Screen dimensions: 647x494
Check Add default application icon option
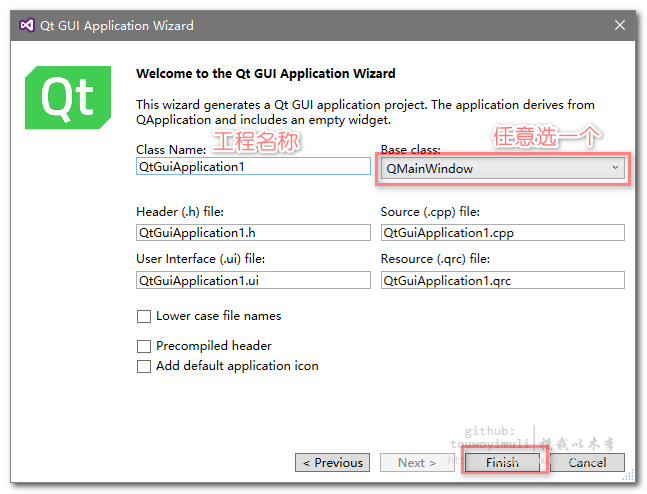144,366
